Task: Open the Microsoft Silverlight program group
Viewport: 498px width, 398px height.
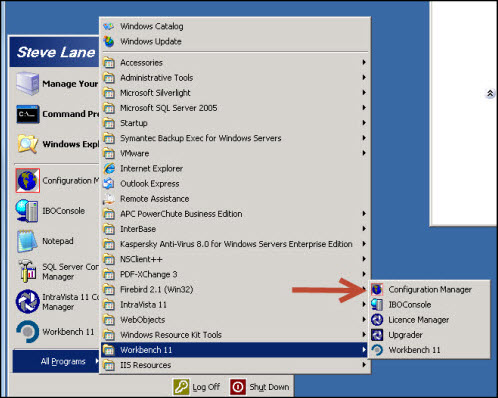Action: coord(235,93)
